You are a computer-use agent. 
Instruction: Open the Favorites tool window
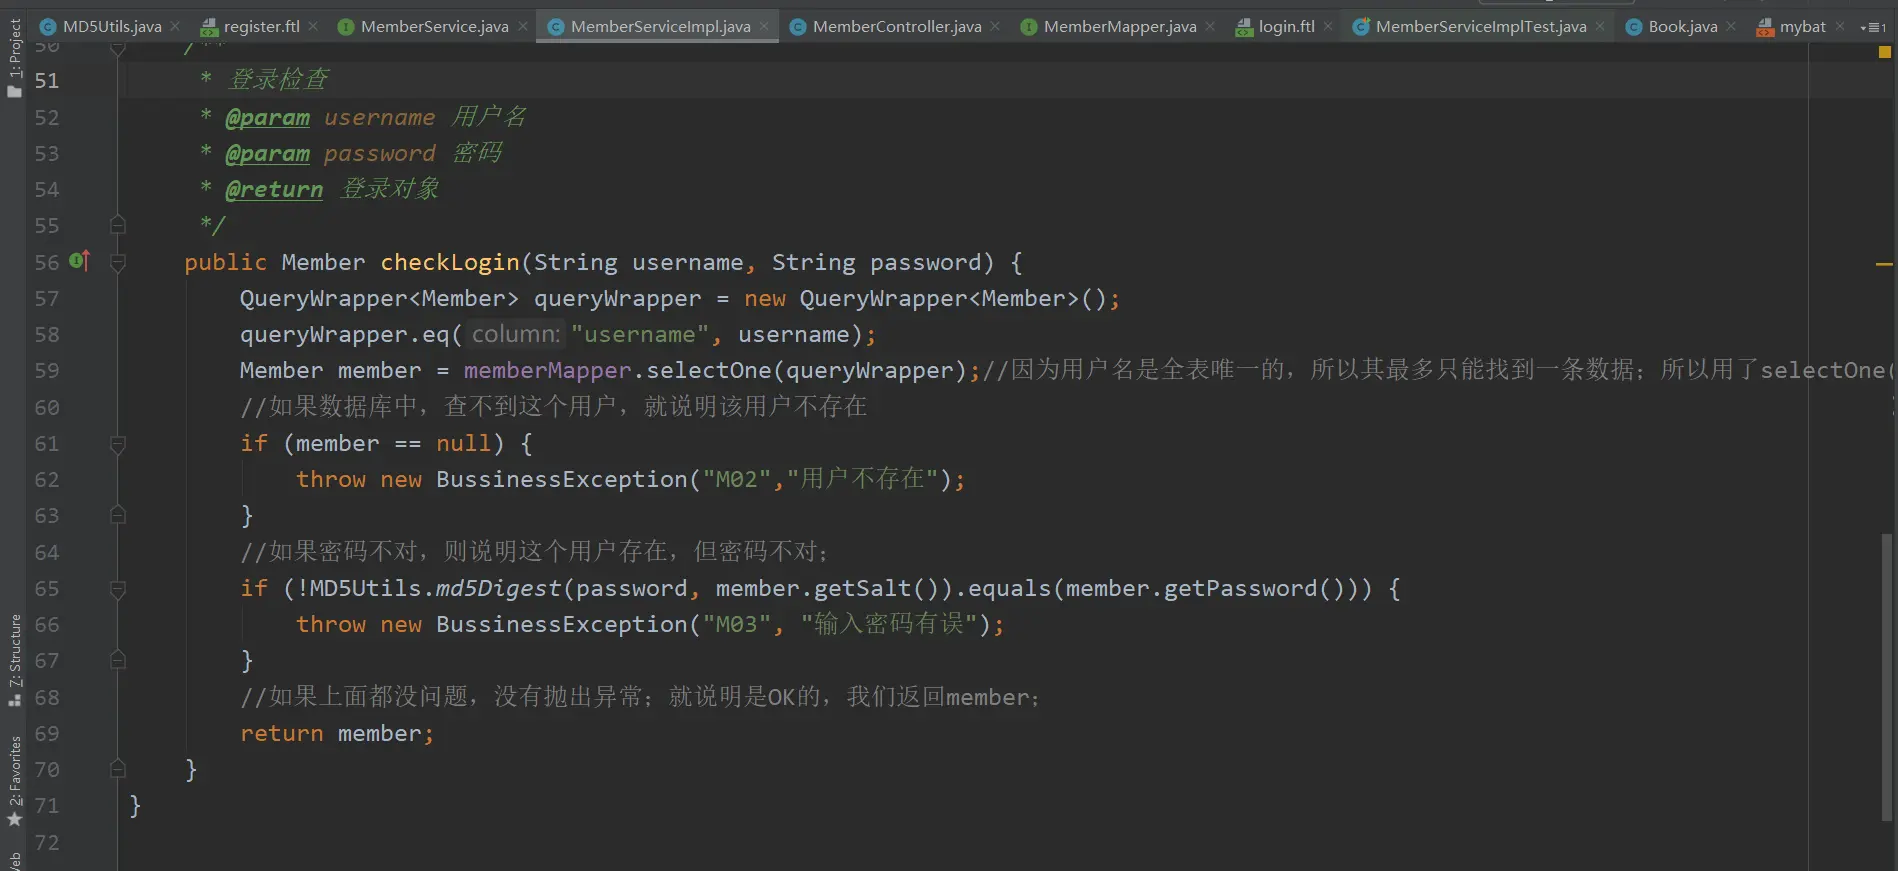point(14,781)
